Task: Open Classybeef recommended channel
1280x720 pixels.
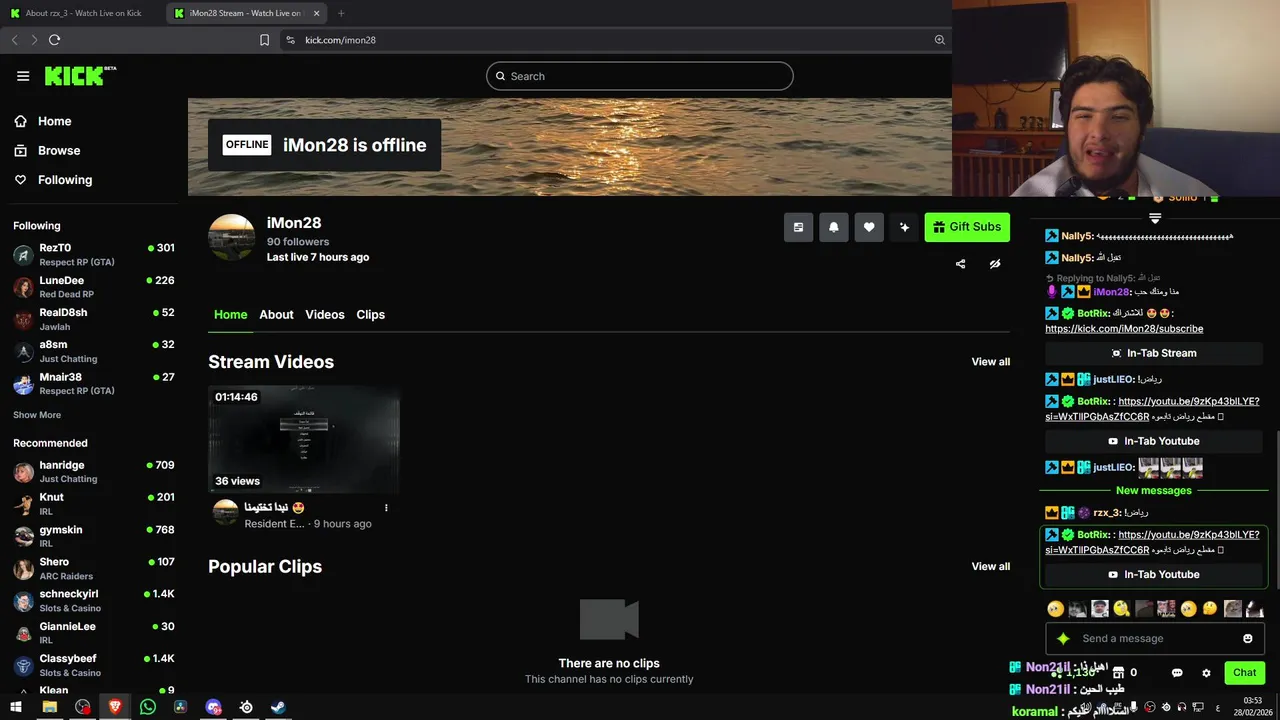Action: point(94,665)
